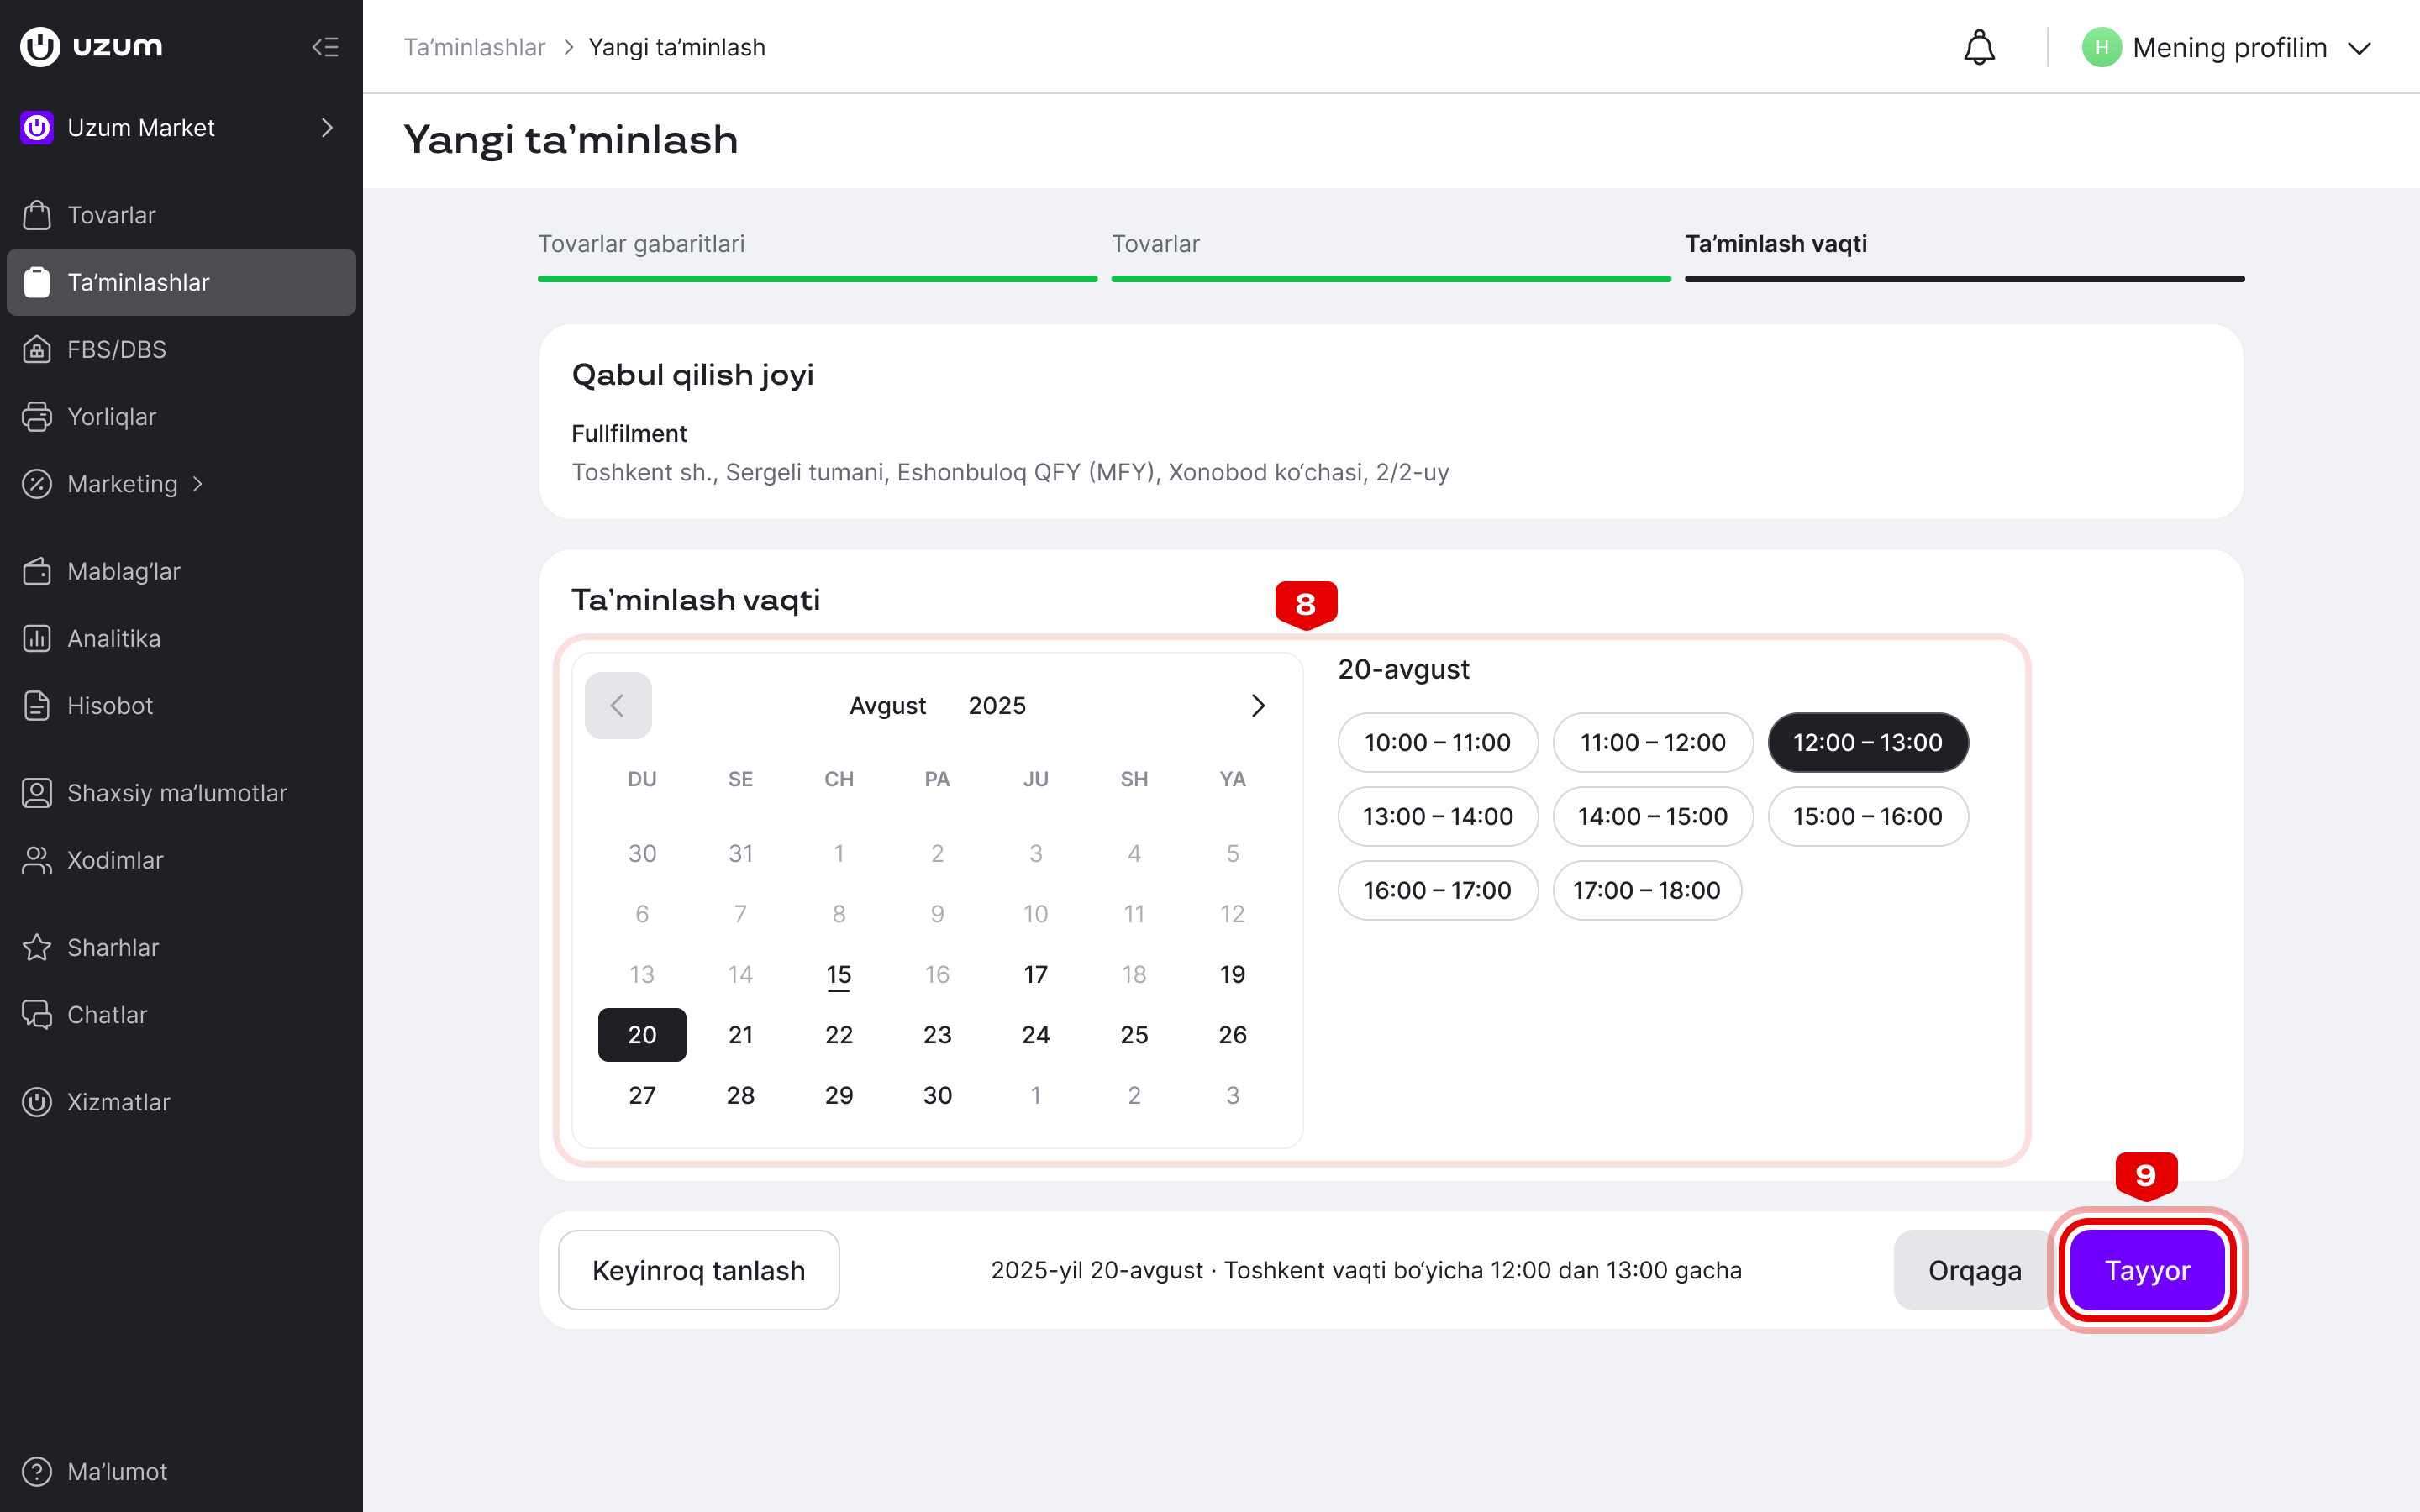Select the 14:00 – 15:00 time slot
This screenshot has height=1512, width=2420.
coord(1652,816)
